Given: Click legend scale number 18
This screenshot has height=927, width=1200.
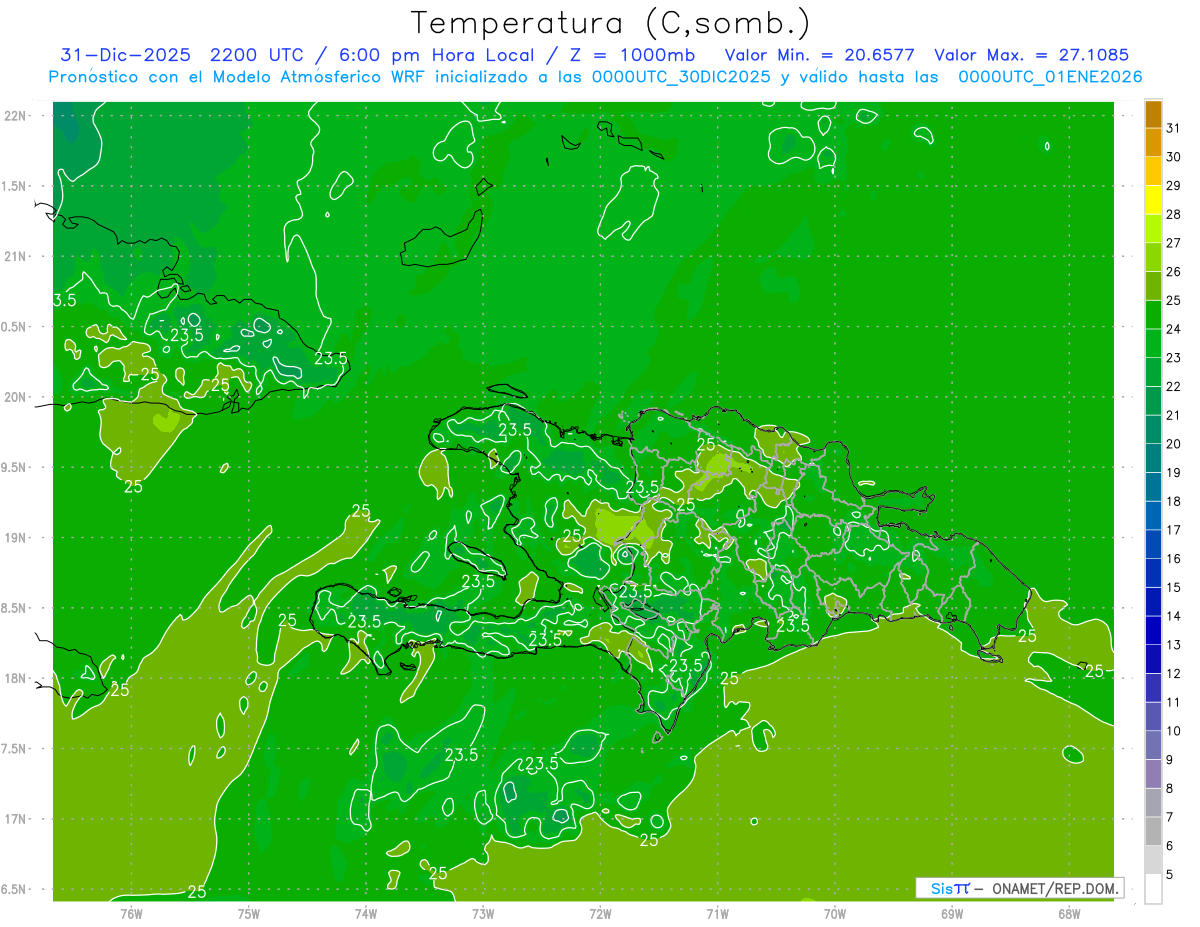Looking at the screenshot, I should [x=1174, y=501].
